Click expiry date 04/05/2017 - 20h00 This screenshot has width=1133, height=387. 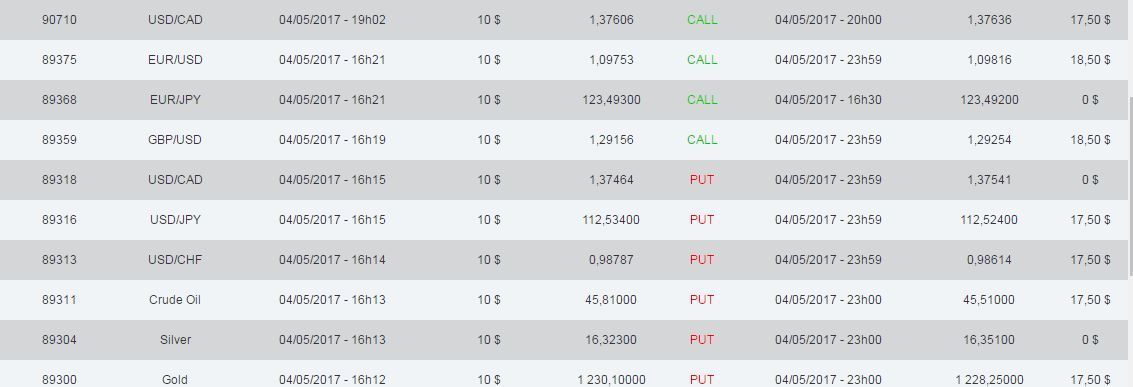828,20
